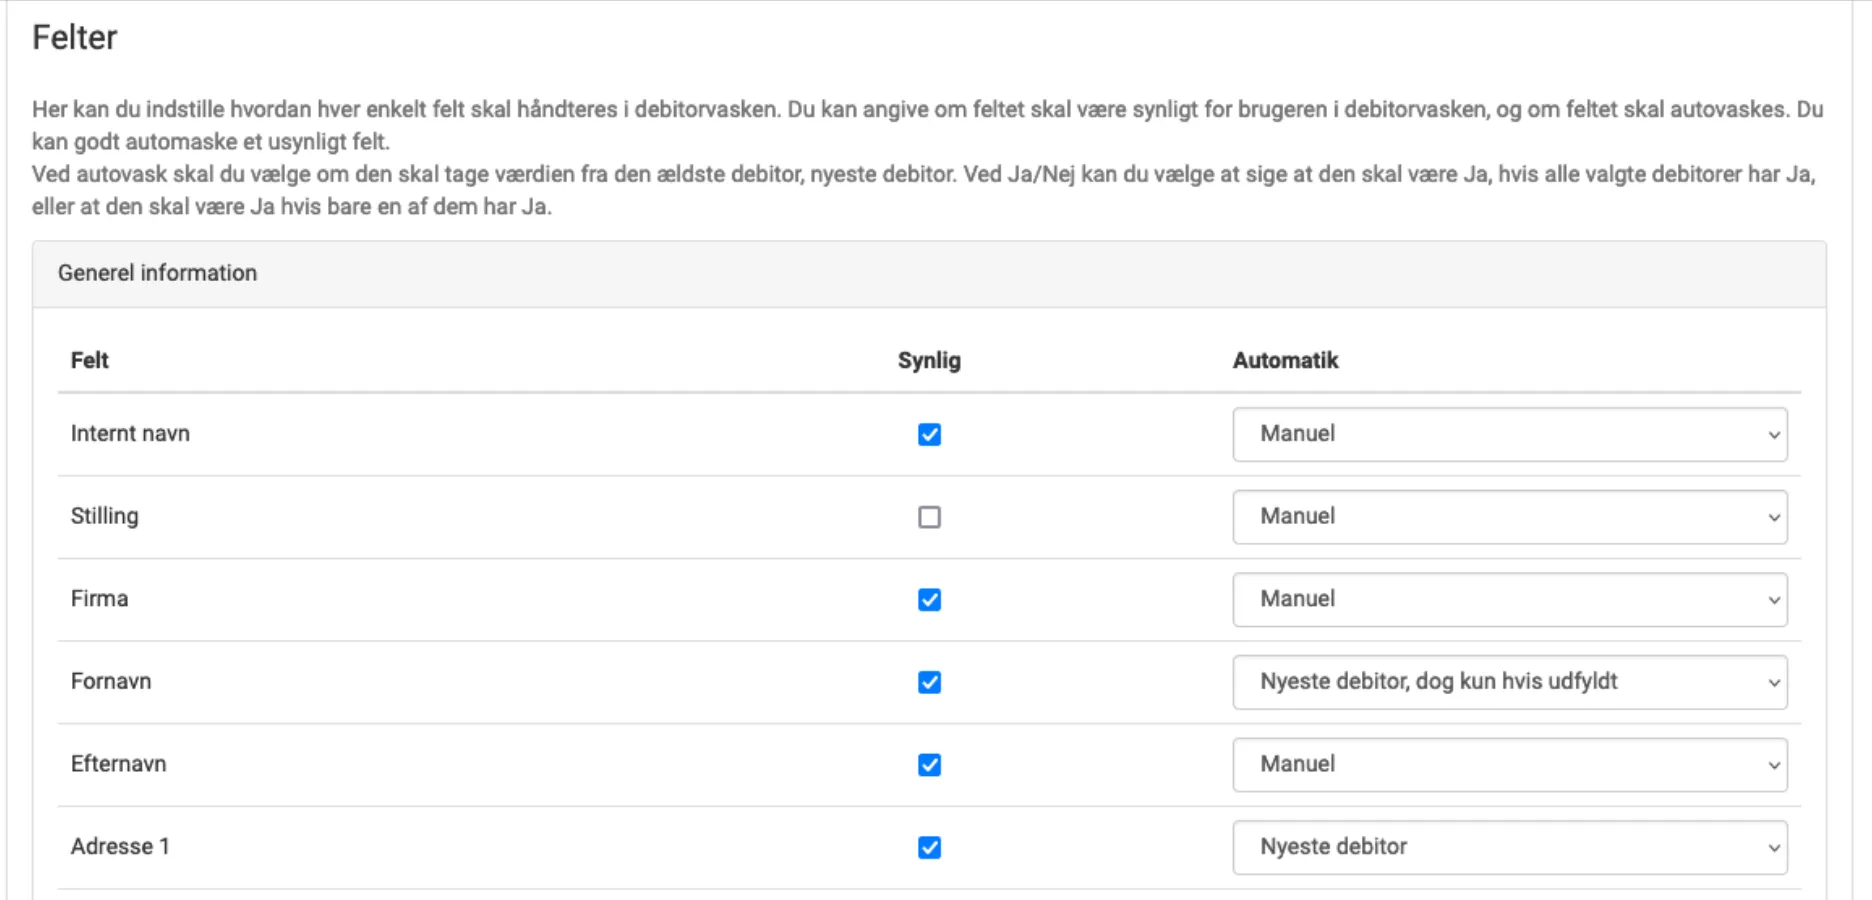Open the Automatik dropdown for Internt navn
This screenshot has width=1872, height=900.
pos(1509,434)
